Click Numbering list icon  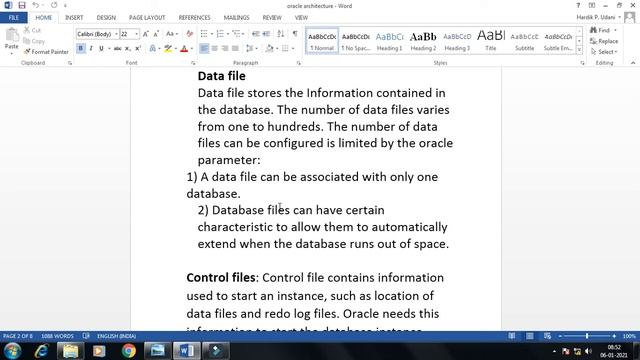(220, 34)
